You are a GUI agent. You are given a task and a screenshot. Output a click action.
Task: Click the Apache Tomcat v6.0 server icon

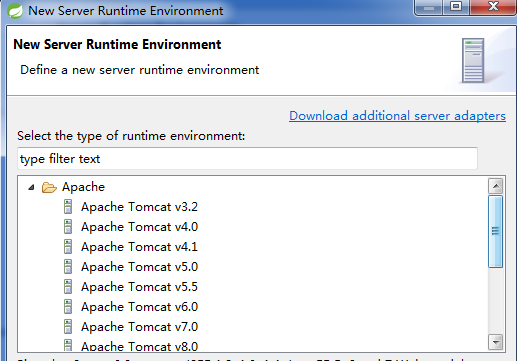click(x=68, y=307)
